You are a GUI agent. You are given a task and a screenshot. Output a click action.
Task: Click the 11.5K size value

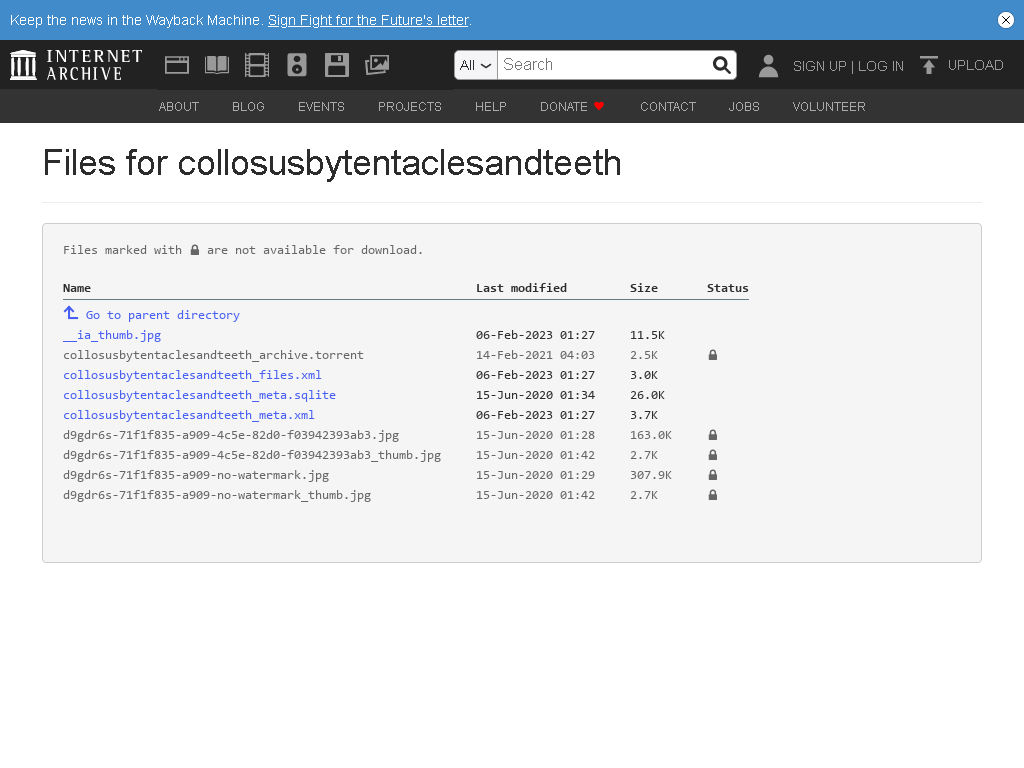647,335
